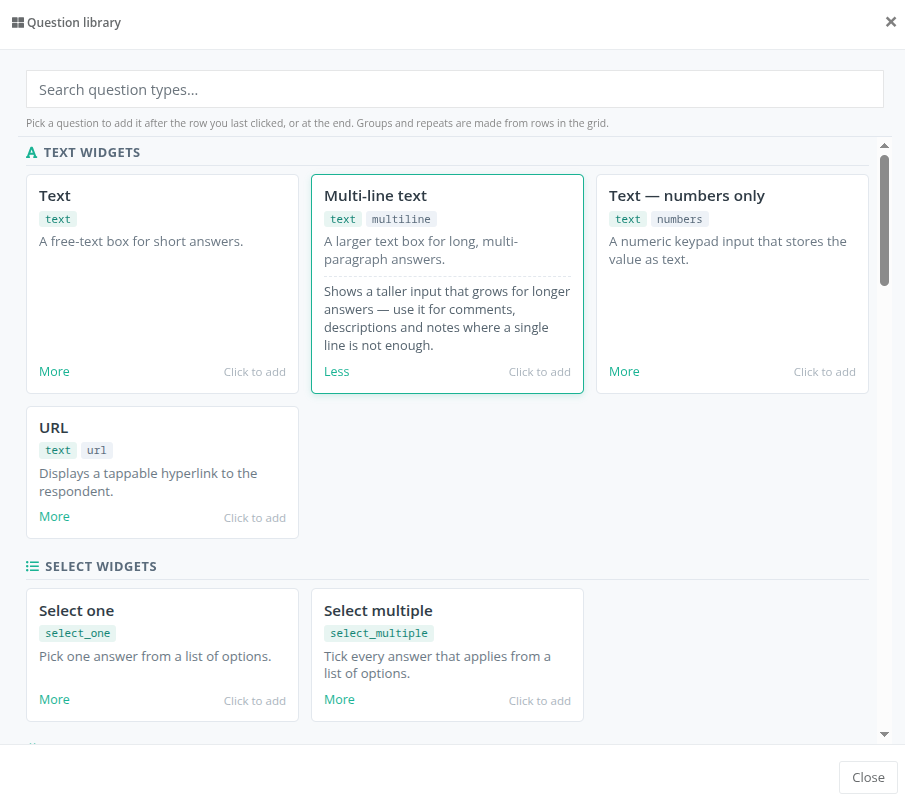This screenshot has height=803, width=905.
Task: Click the 'text' tag on the URL card
Action: coord(58,450)
